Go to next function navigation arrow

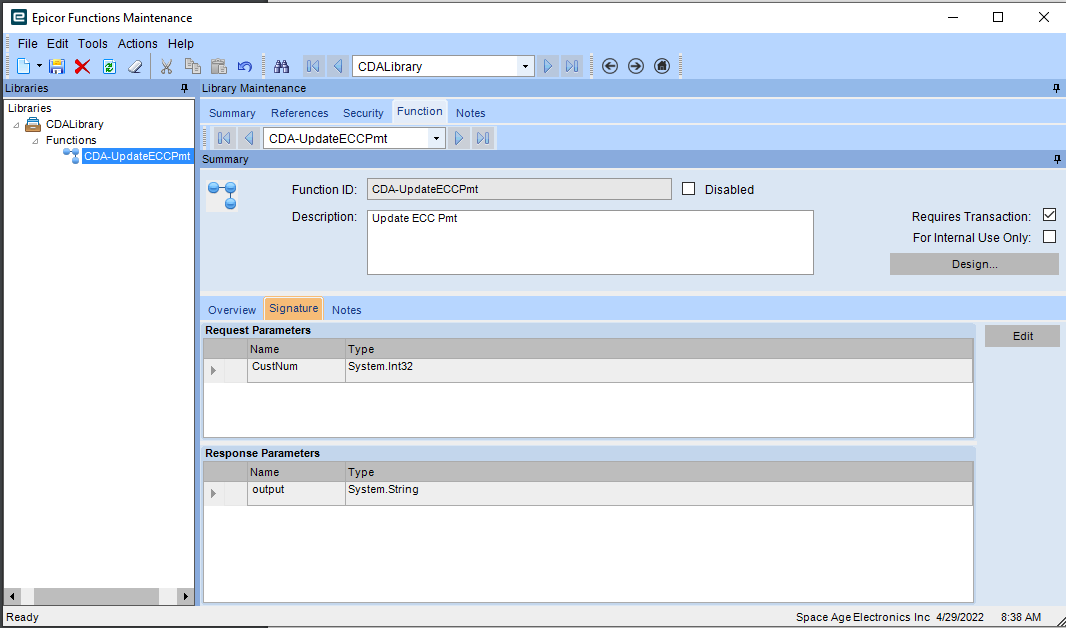click(x=459, y=138)
